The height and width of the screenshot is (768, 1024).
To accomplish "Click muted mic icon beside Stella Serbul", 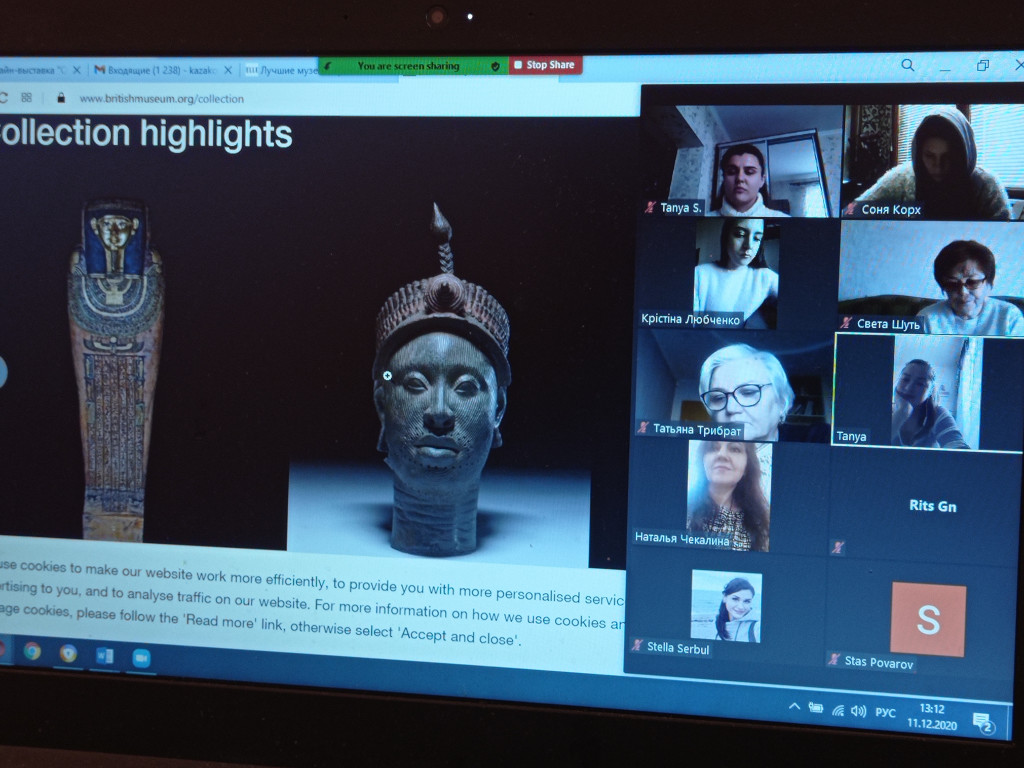I will point(637,646).
